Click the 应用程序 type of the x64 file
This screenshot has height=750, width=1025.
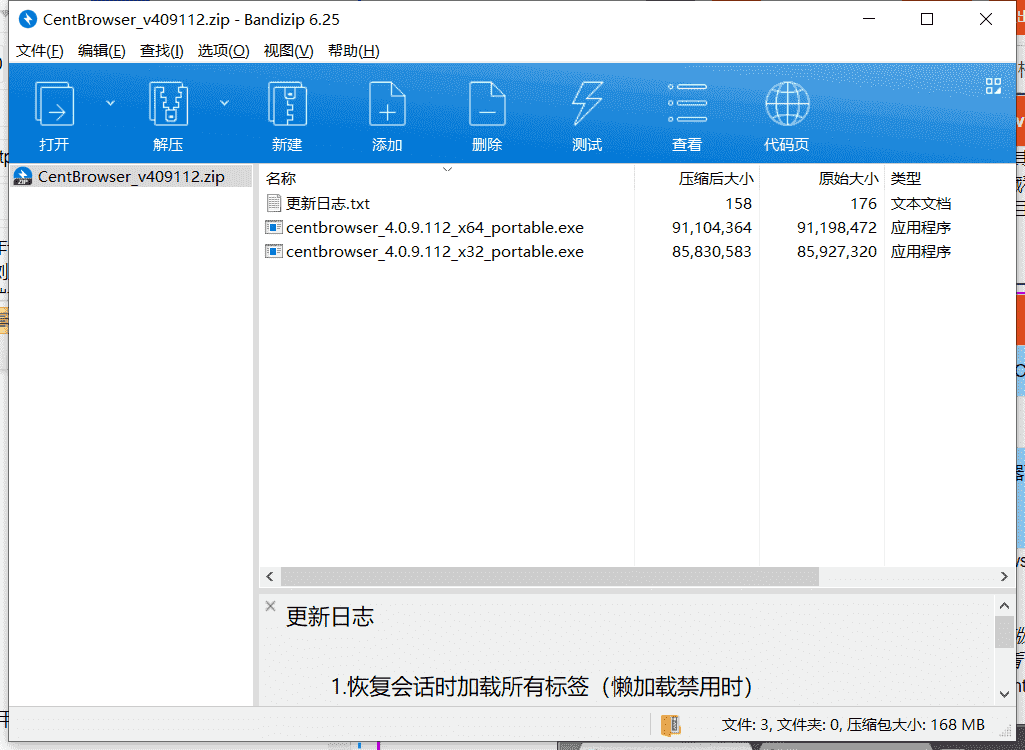pos(920,228)
